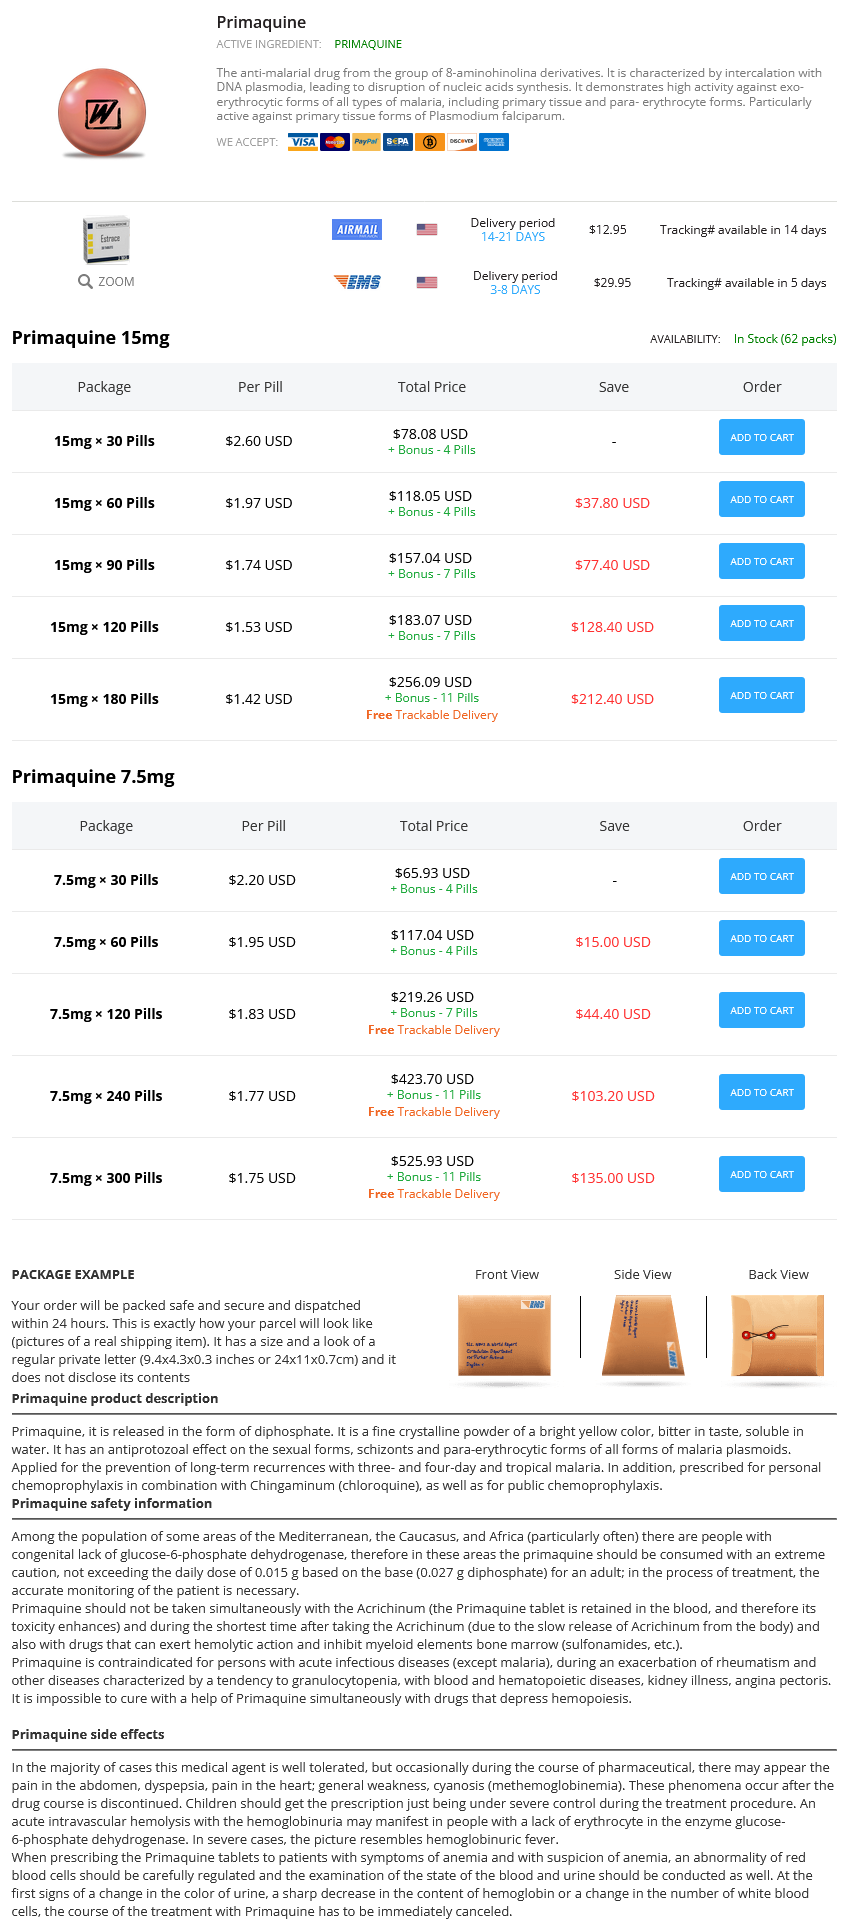Click the Bitcoin payment icon
This screenshot has width=851, height=1932.
pos(430,142)
